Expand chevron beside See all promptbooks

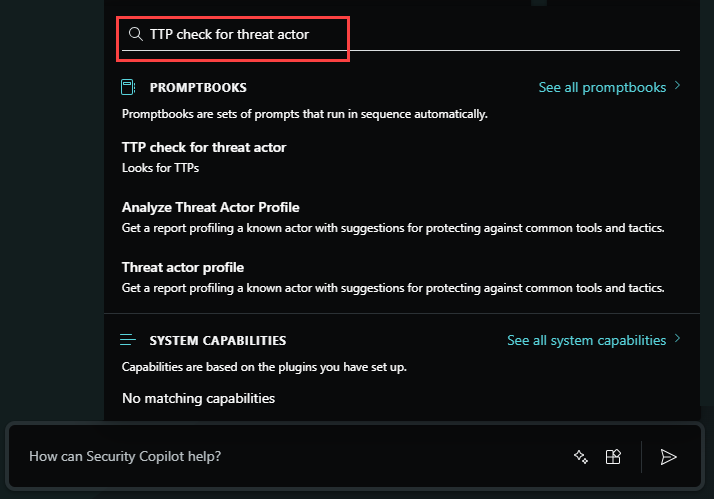point(677,86)
